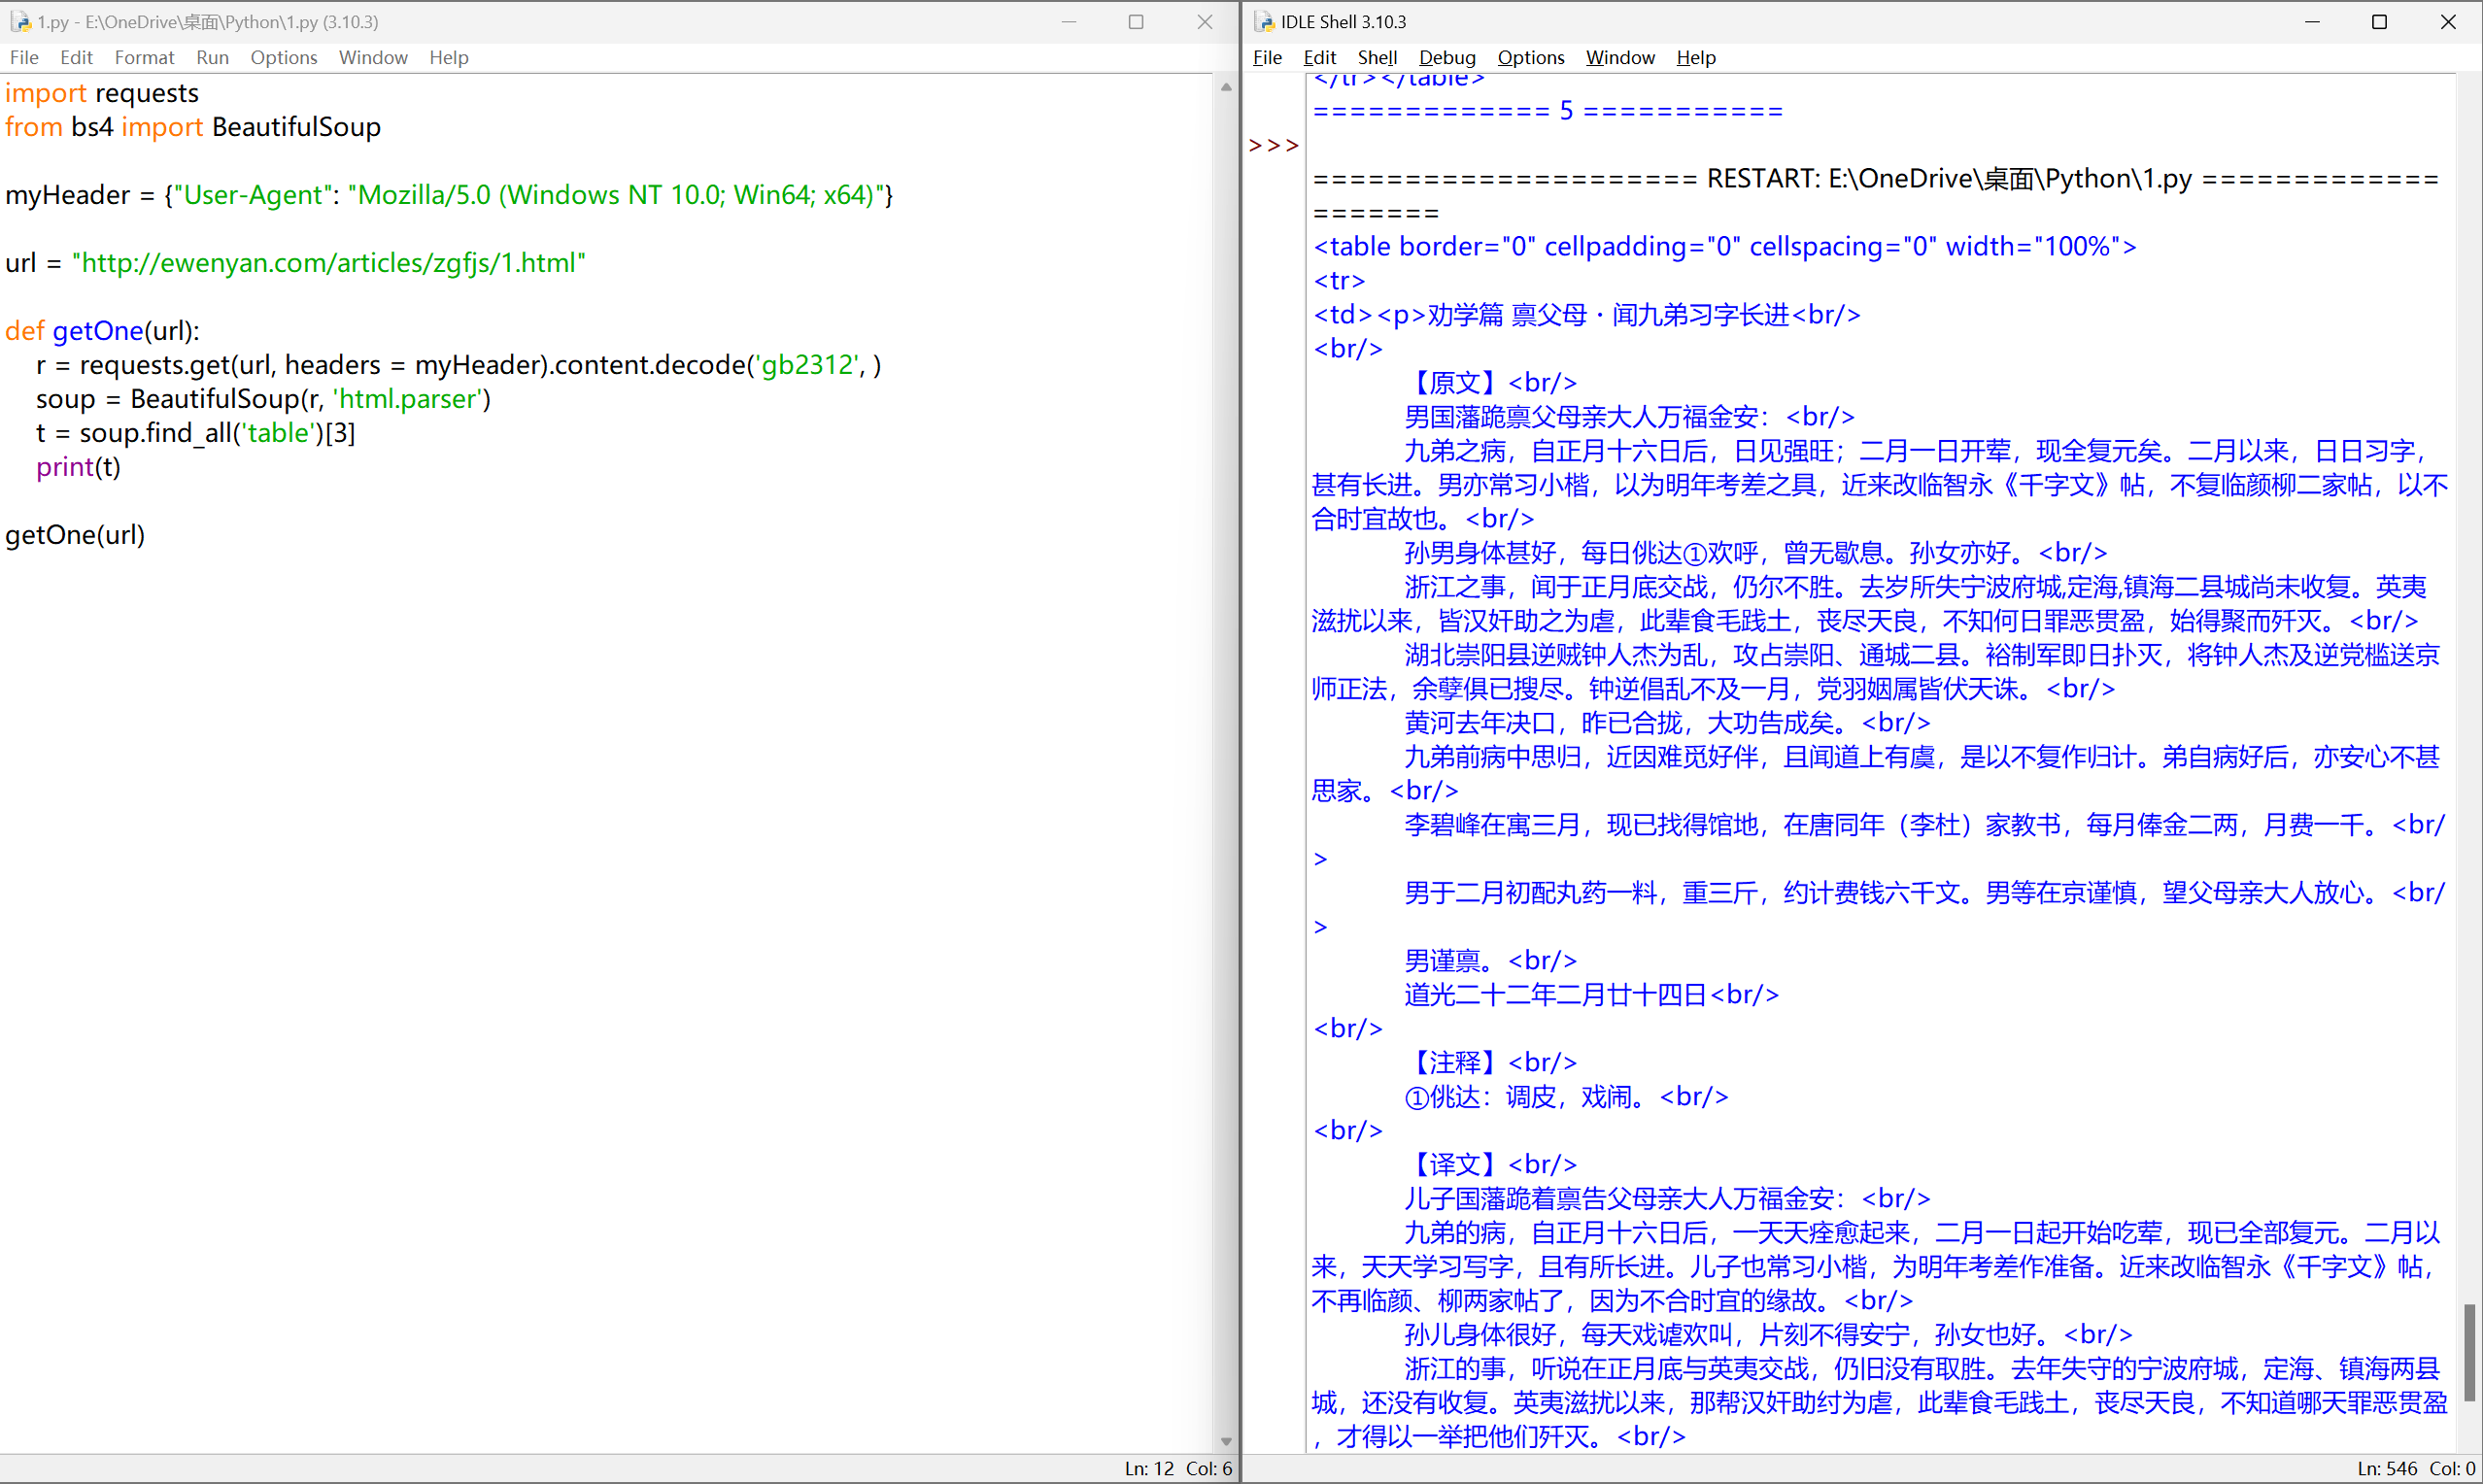The height and width of the screenshot is (1484, 2483).
Task: Click the editor scrollbar up arrow
Action: point(1226,88)
